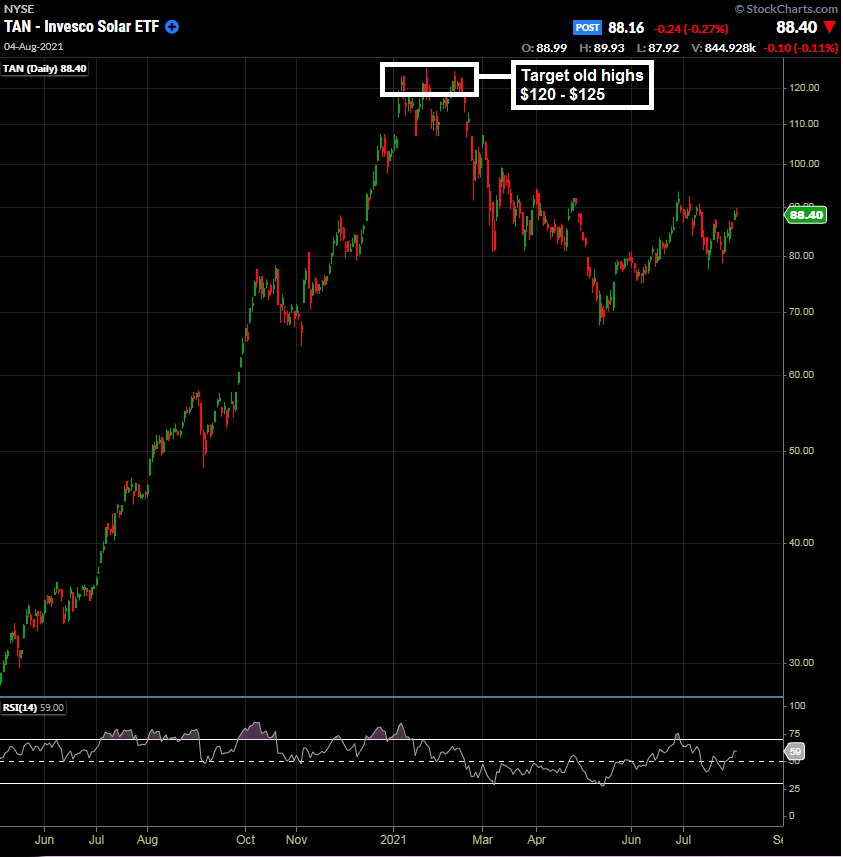The image size is (843, 857).
Task: Click the red down-triangle next to 88.40
Action: [829, 27]
